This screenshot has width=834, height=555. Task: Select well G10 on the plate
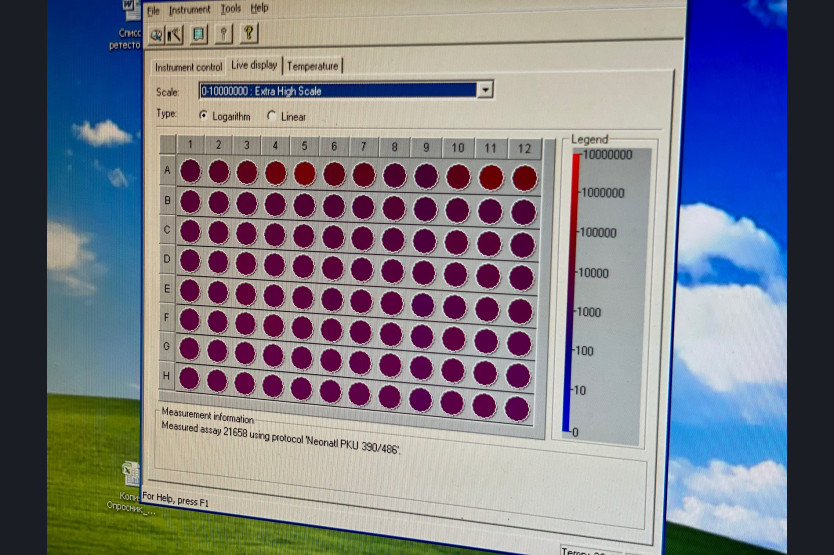453,370
